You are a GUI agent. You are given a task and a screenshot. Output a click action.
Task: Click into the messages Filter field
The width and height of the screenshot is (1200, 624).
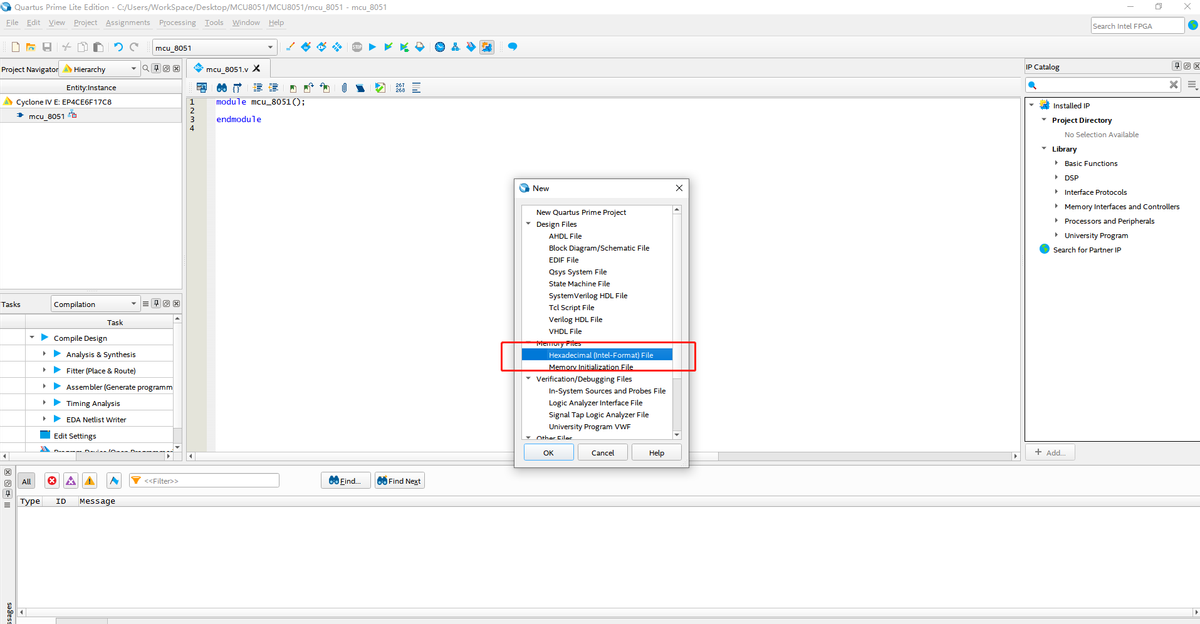[203, 481]
